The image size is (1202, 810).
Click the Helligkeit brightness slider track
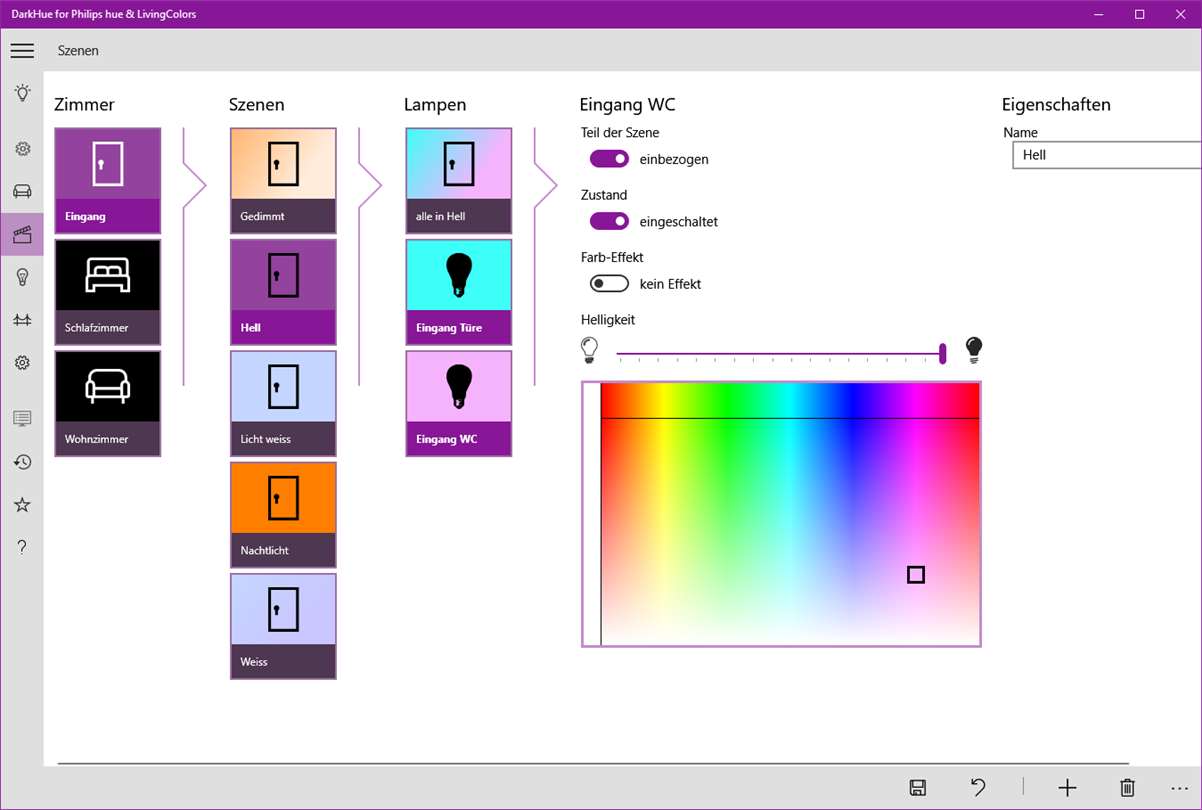pos(781,353)
